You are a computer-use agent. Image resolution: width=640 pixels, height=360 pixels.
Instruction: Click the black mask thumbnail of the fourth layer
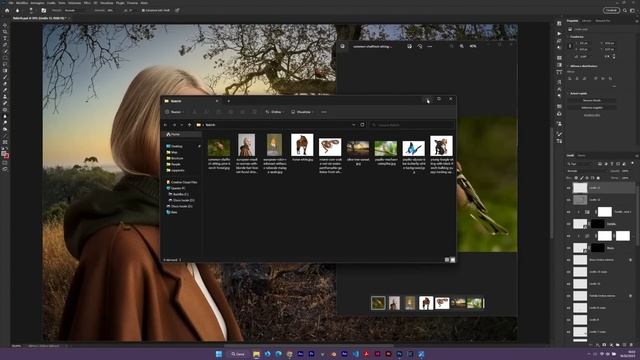[x=598, y=224]
